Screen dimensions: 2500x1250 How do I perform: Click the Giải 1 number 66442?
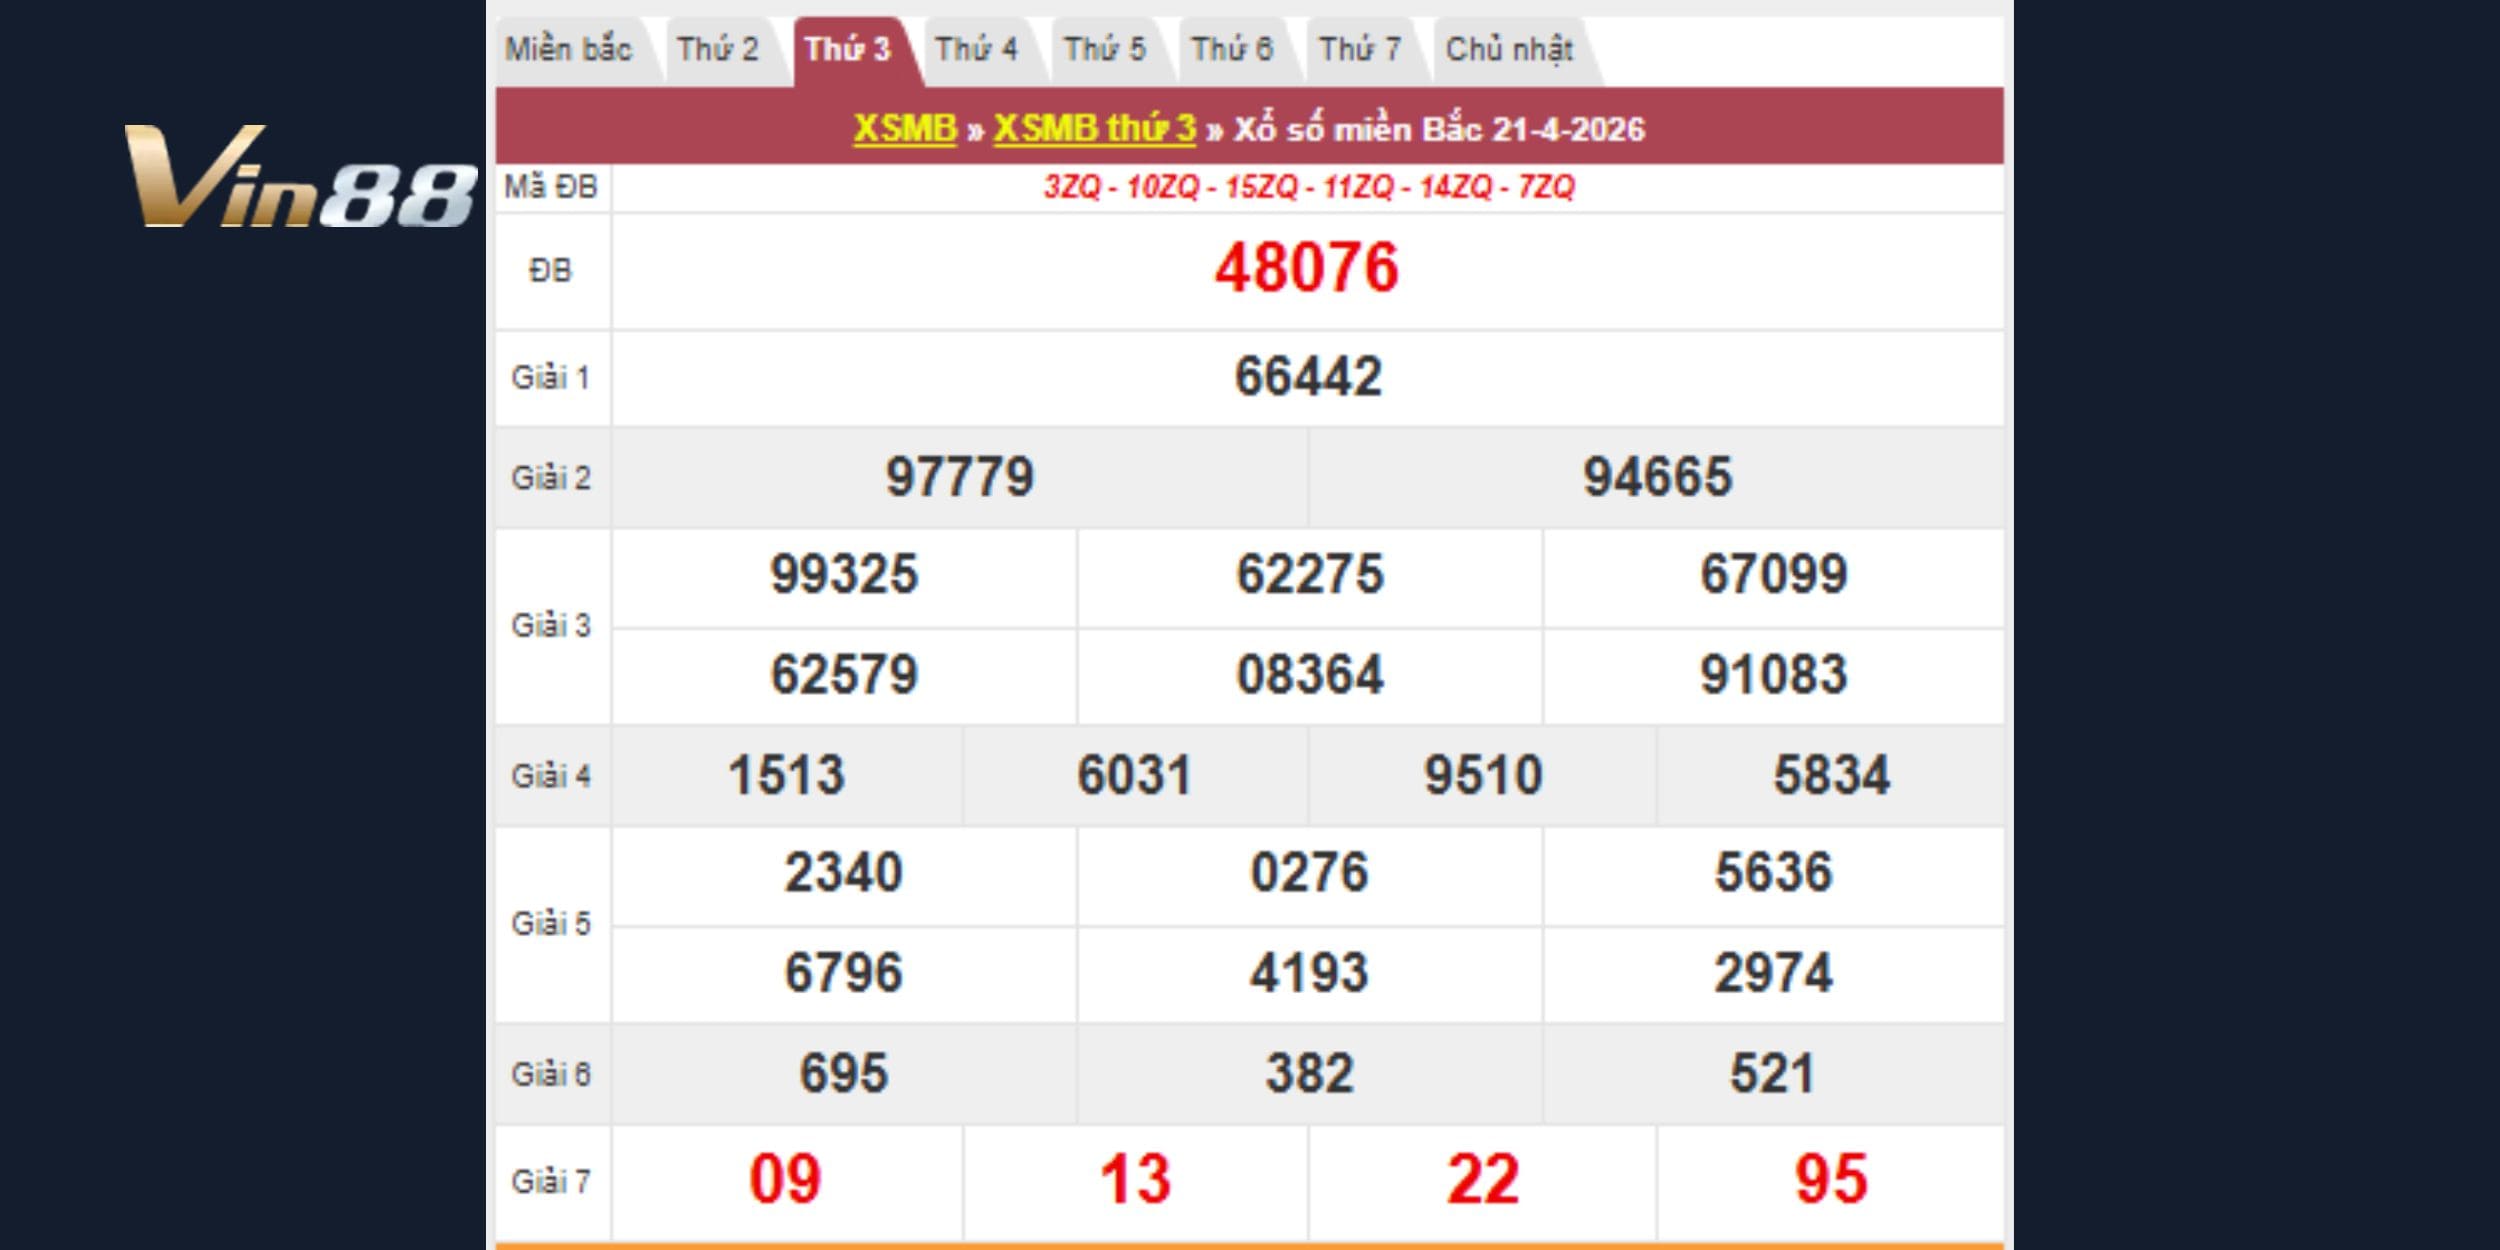[x=1308, y=377]
